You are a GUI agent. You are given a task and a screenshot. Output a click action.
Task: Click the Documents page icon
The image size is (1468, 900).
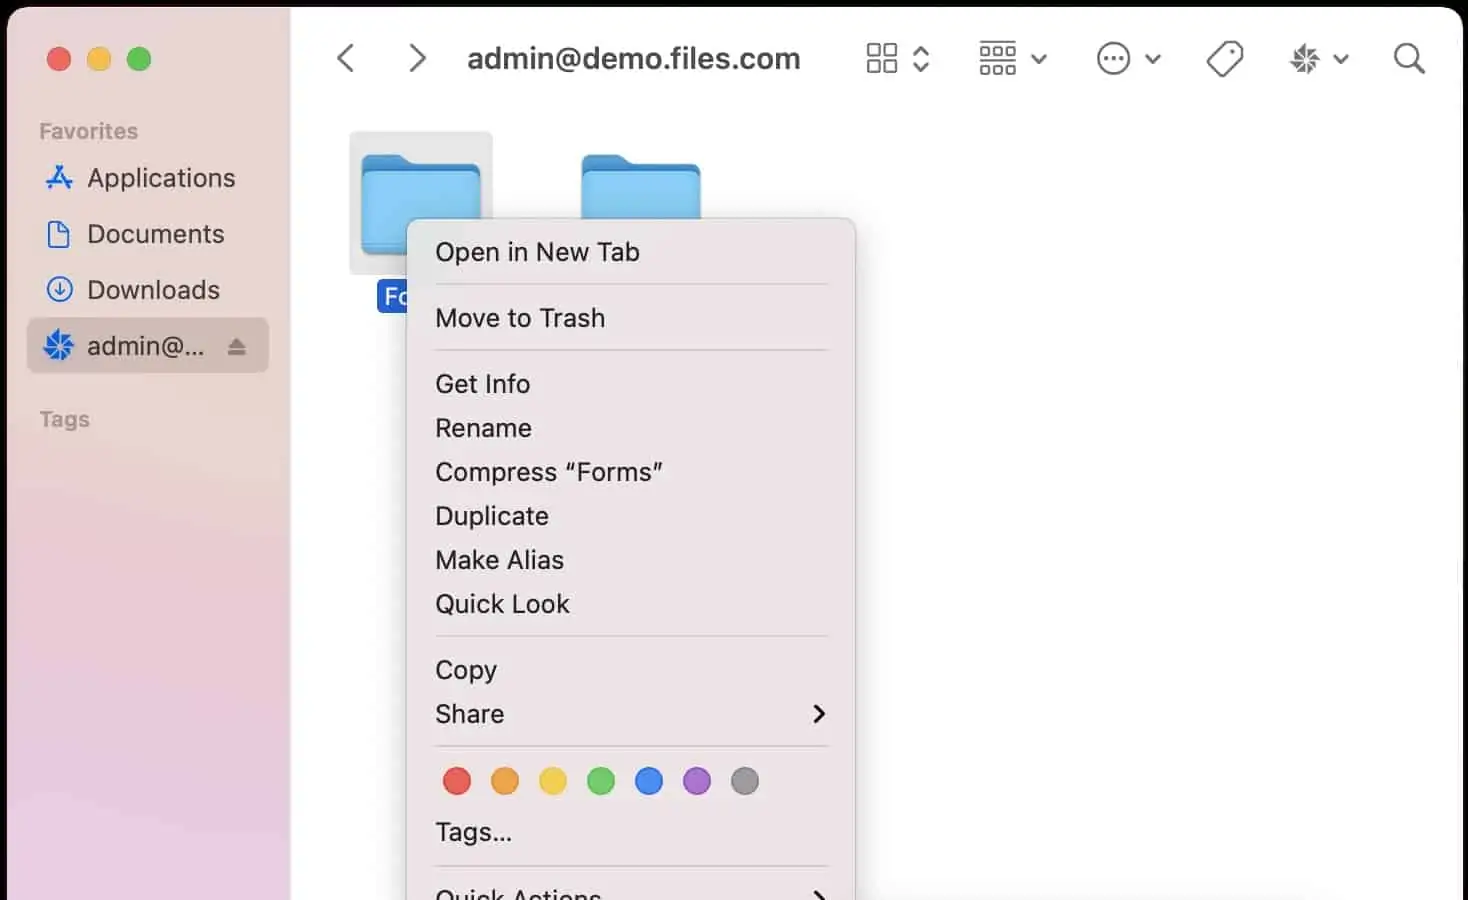59,234
